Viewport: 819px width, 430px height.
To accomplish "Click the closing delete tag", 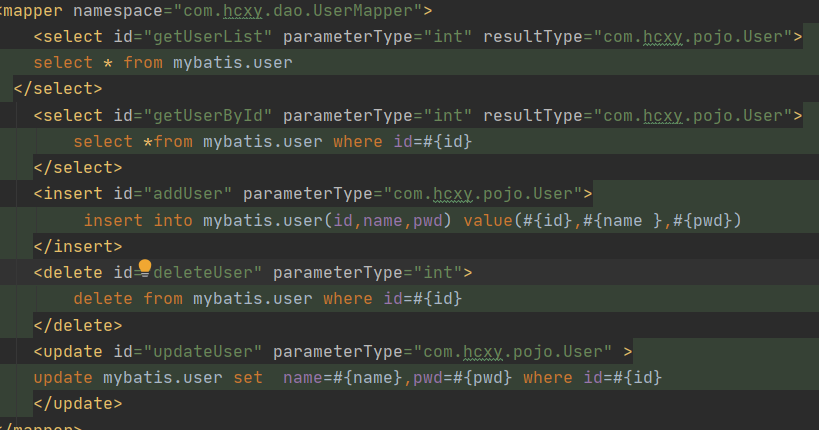I will pyautogui.click(x=77, y=324).
